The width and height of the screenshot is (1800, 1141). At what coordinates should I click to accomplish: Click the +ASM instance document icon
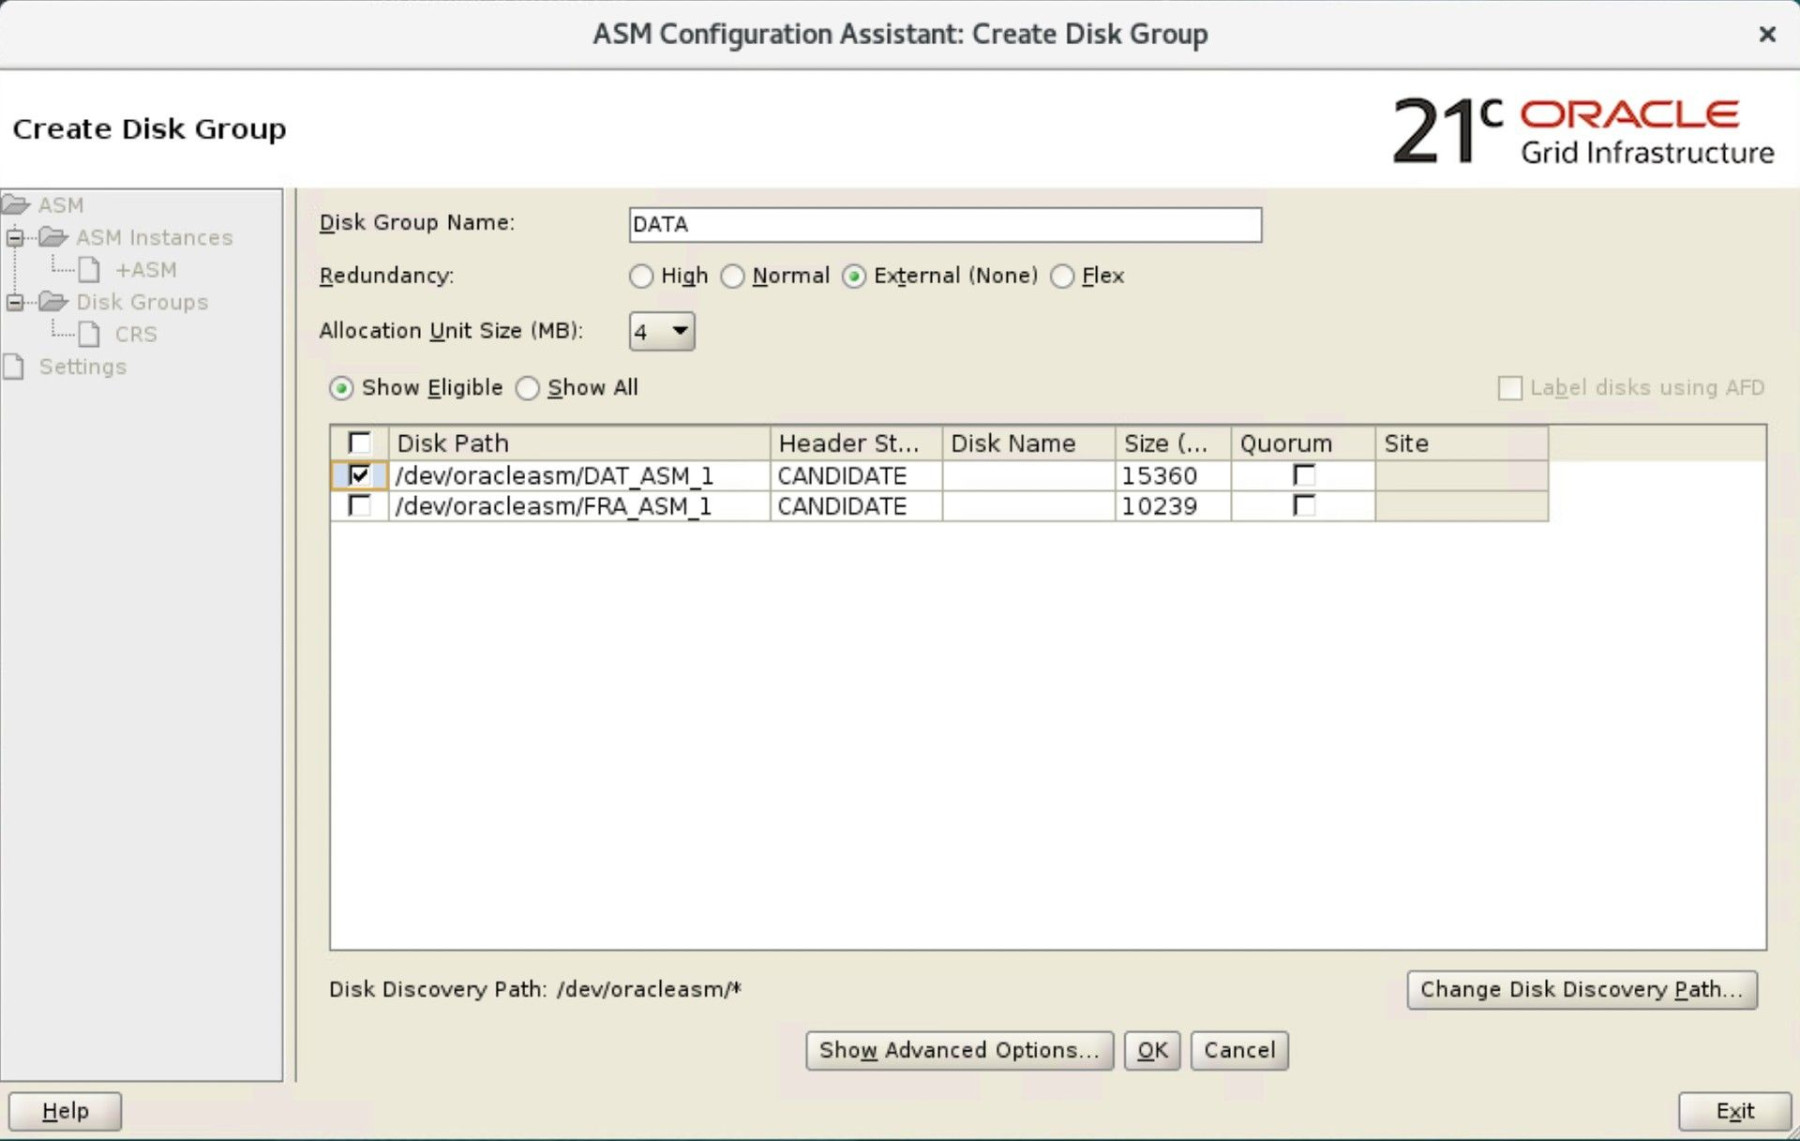89,270
